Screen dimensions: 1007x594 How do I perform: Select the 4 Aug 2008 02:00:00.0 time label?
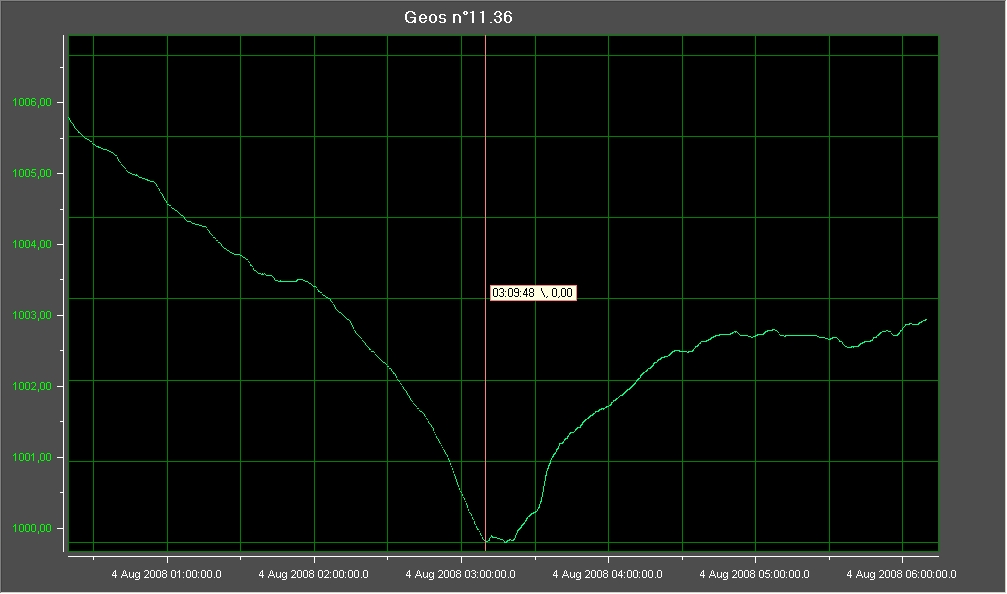pos(313,575)
